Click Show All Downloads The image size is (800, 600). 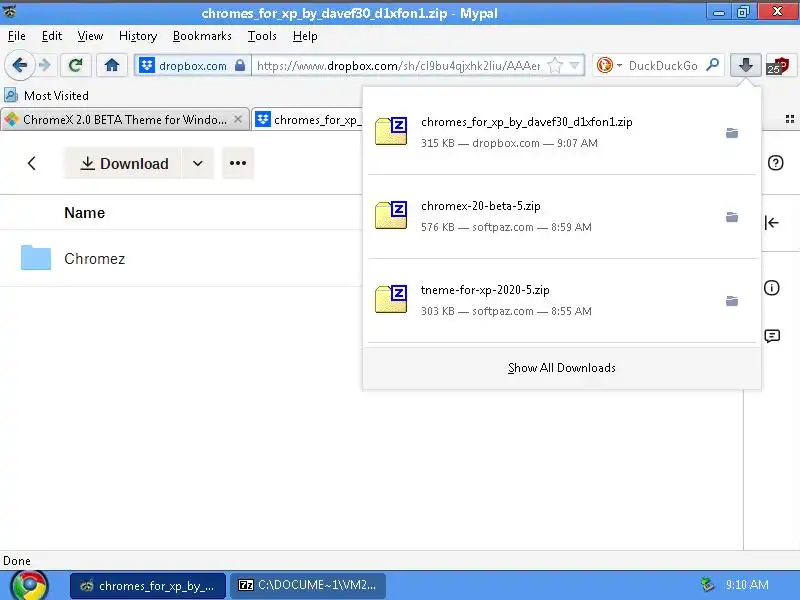(562, 368)
